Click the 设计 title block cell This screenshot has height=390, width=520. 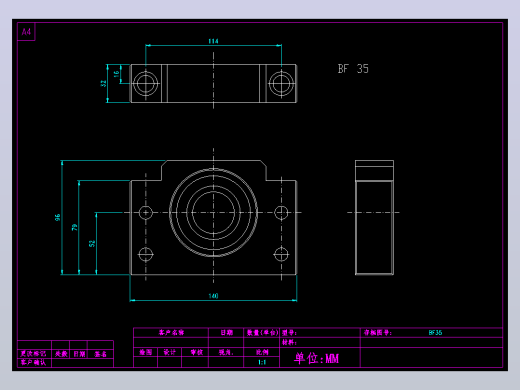point(170,352)
